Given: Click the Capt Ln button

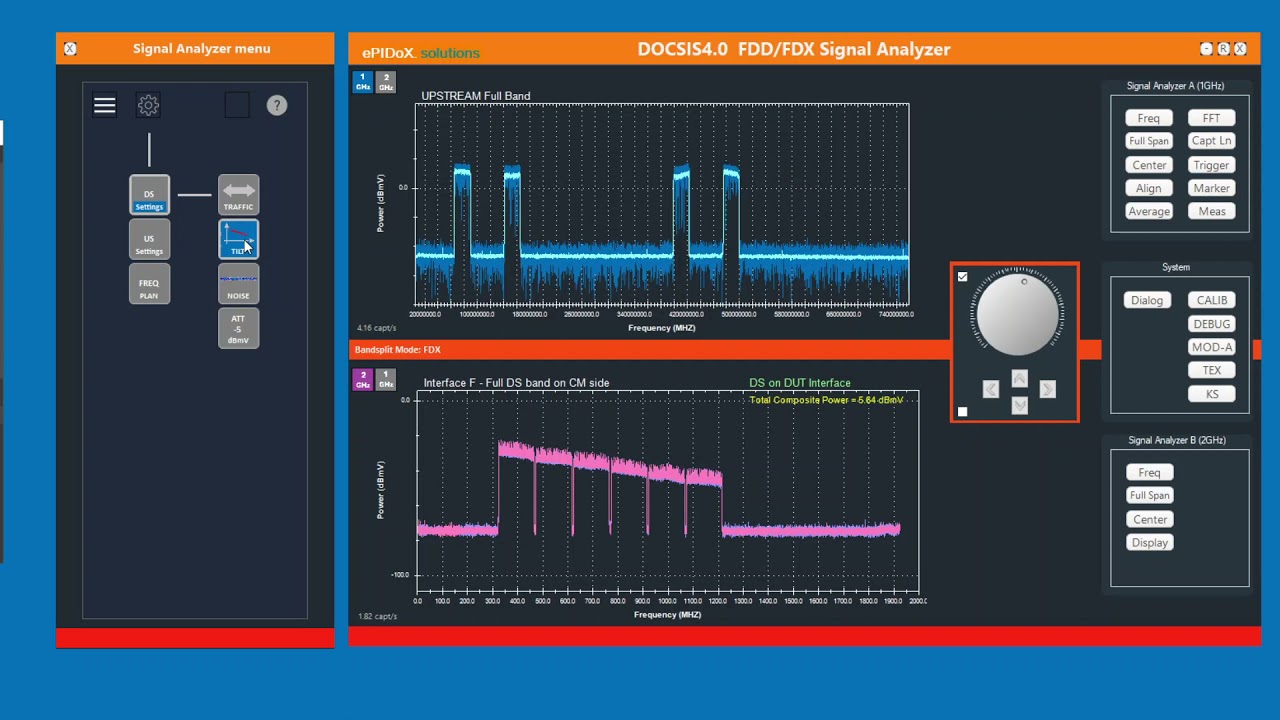Looking at the screenshot, I should pos(1211,141).
